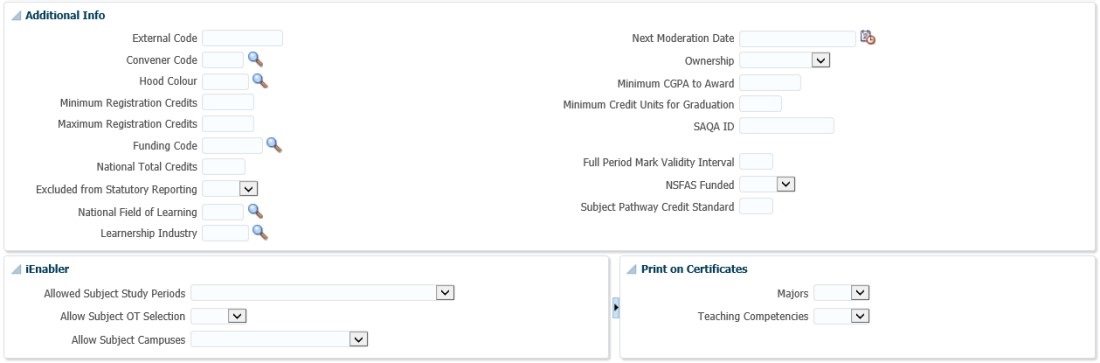Viewport: 1100px width, 363px height.
Task: Open Allowed Subject Study Periods dropdown
Action: tap(445, 293)
